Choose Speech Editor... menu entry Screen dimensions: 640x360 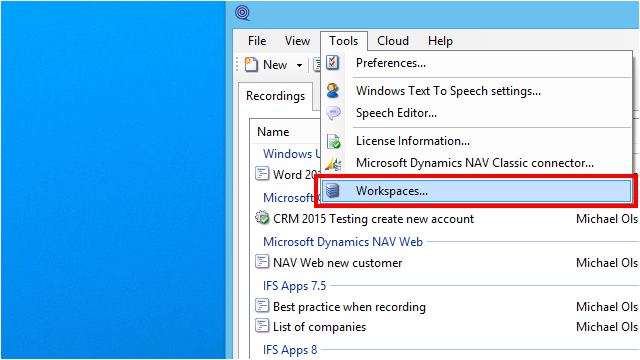476,113
